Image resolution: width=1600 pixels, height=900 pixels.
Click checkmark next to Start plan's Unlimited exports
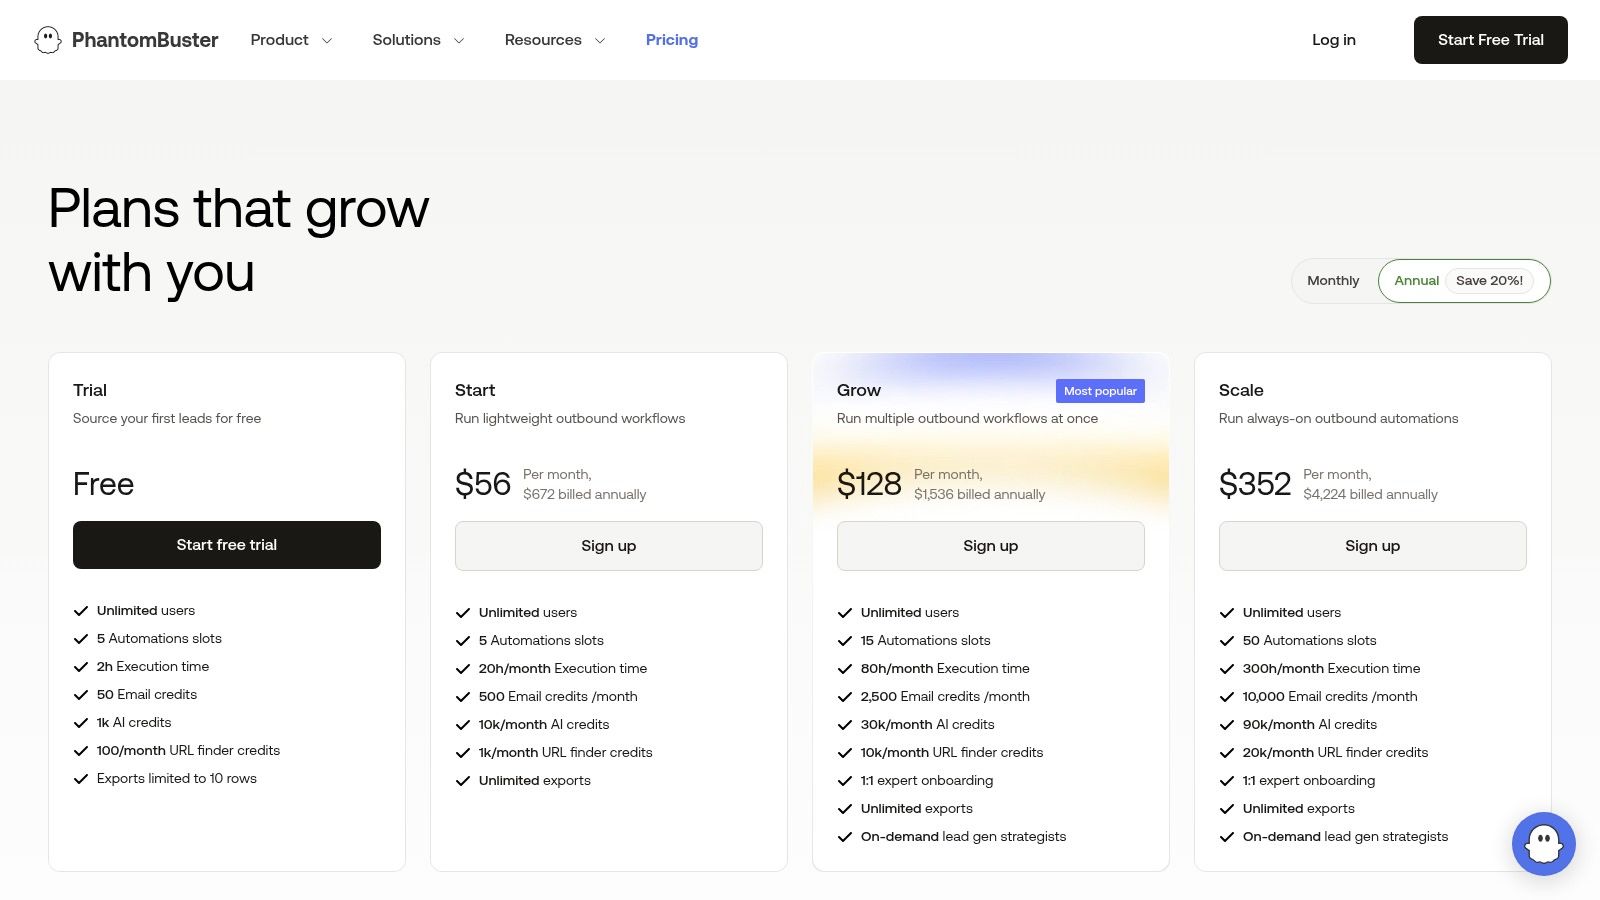tap(463, 781)
